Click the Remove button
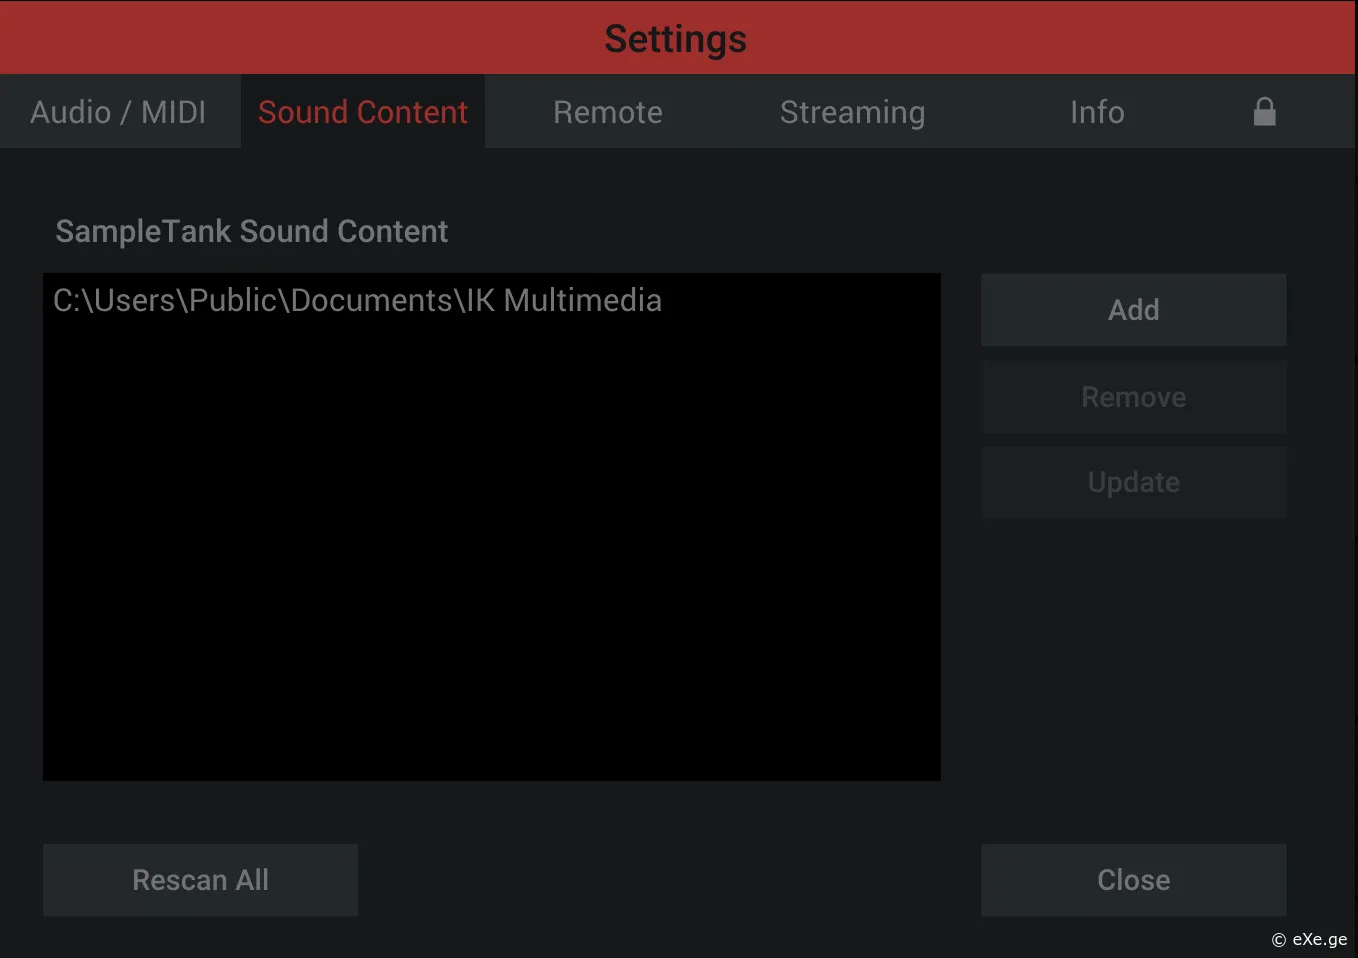This screenshot has height=958, width=1358. [x=1133, y=397]
